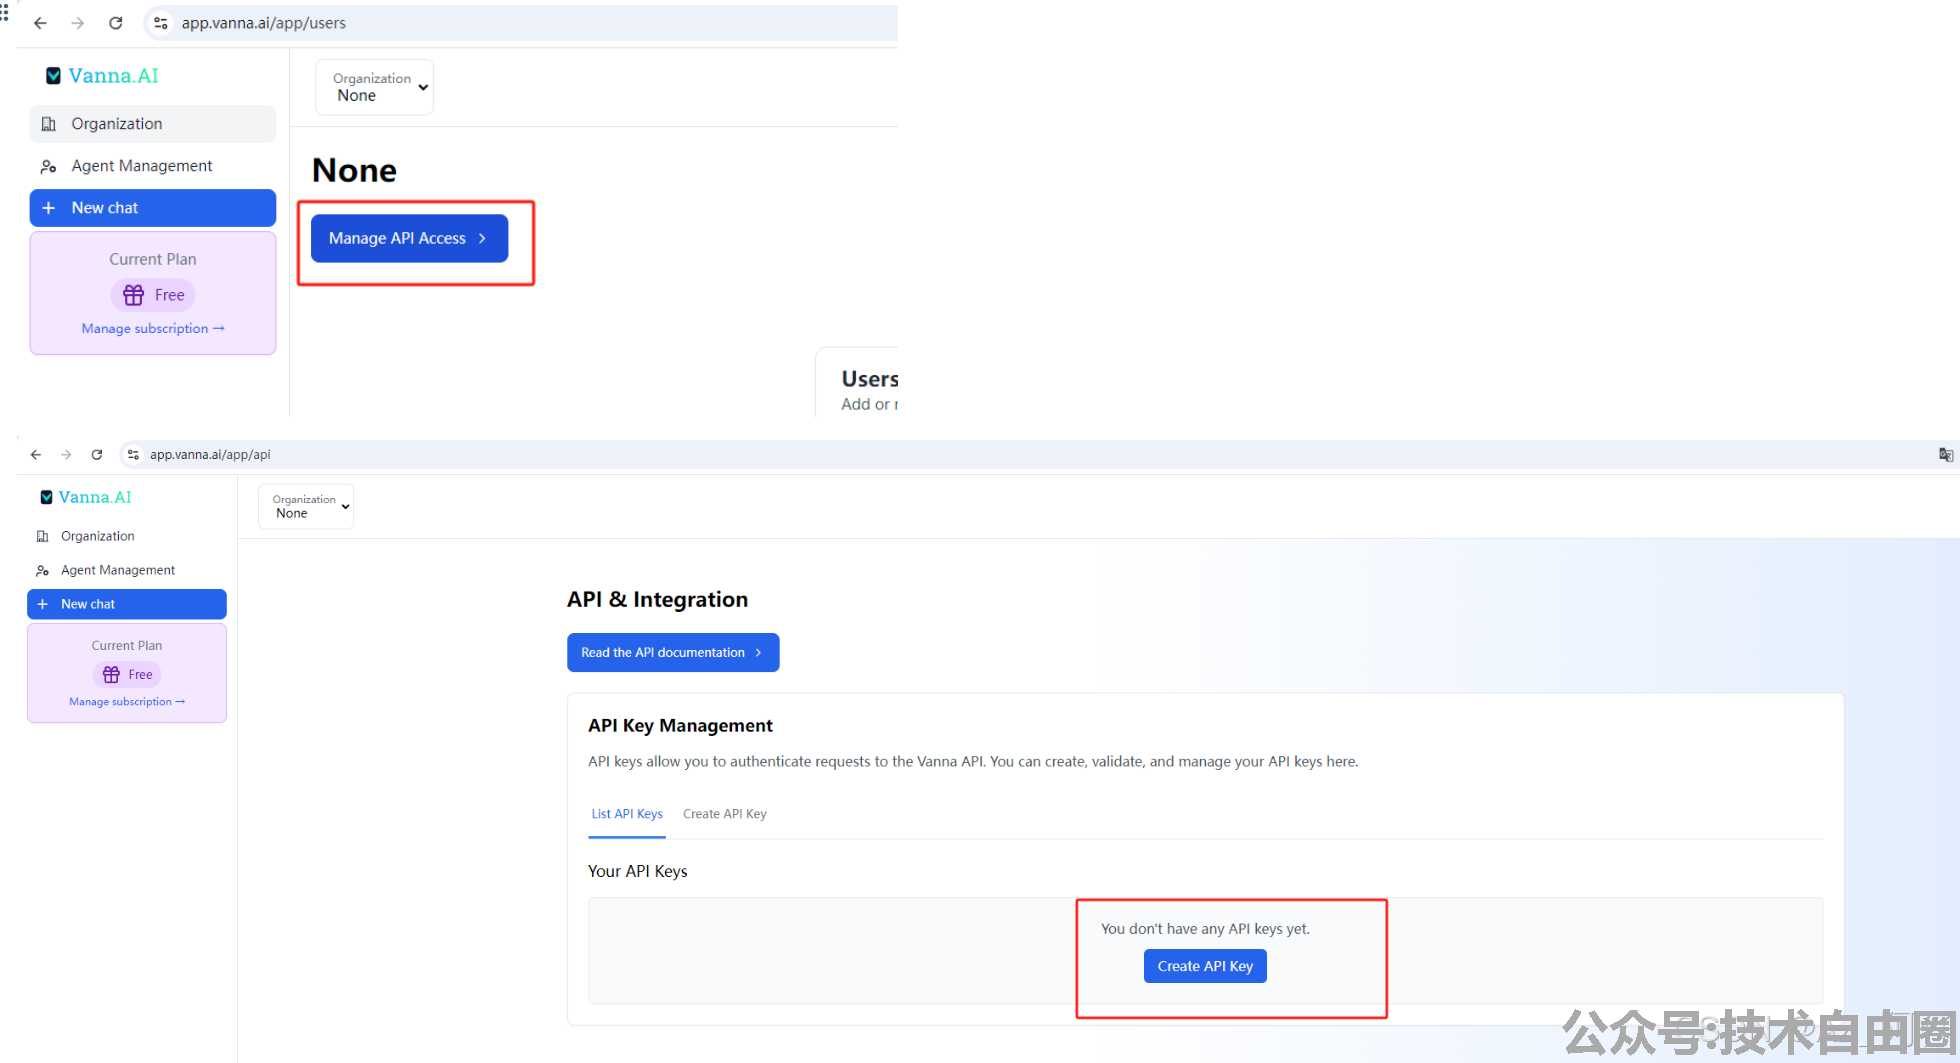Open Read the API documentation
Viewport: 1960px width, 1063px height.
pyautogui.click(x=673, y=652)
